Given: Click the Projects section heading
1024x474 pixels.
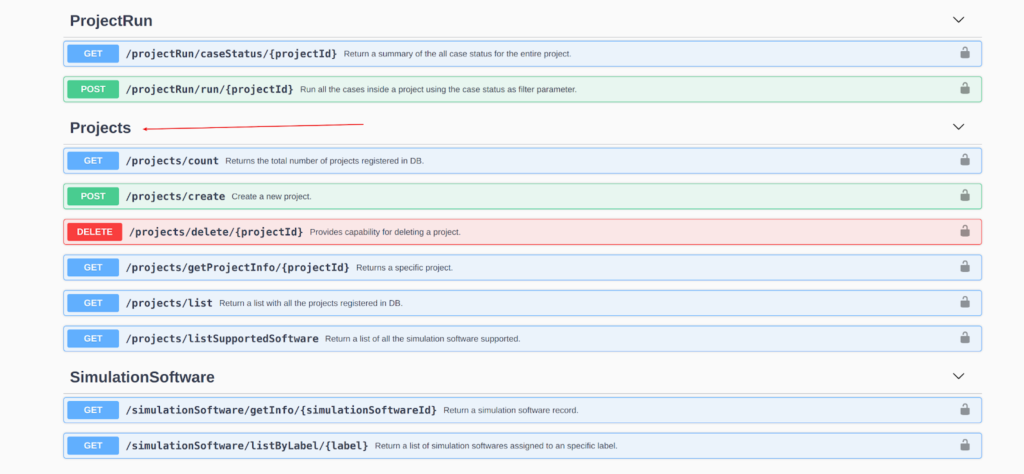Looking at the screenshot, I should [101, 128].
